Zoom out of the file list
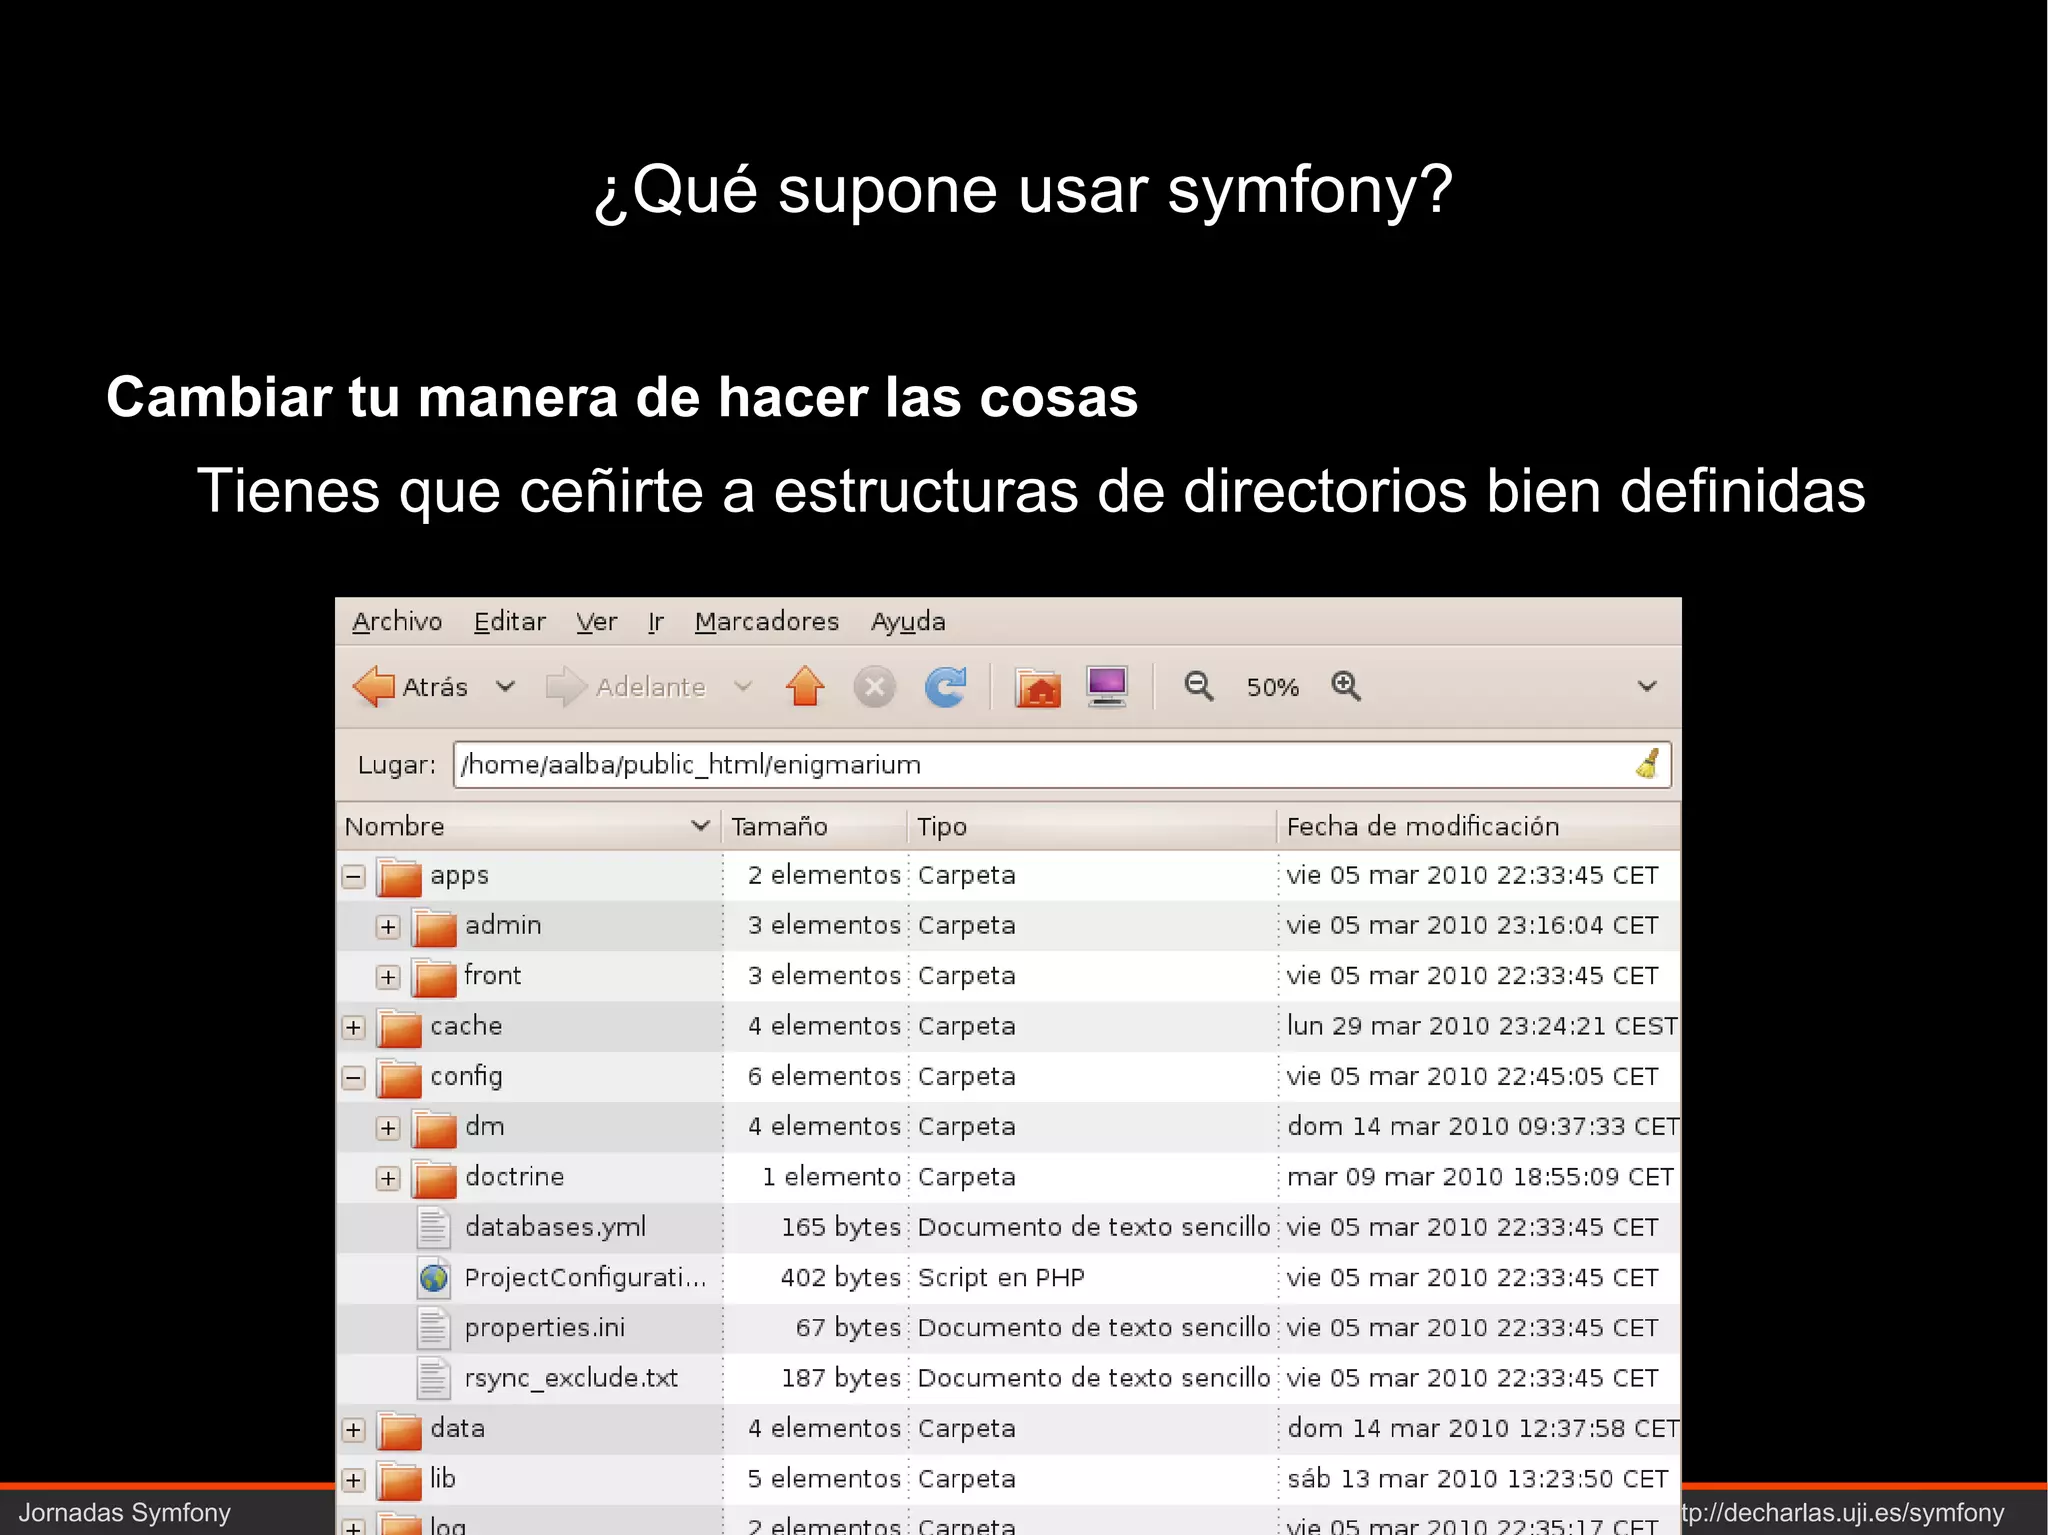Viewport: 2048px width, 1535px height. [x=1198, y=687]
